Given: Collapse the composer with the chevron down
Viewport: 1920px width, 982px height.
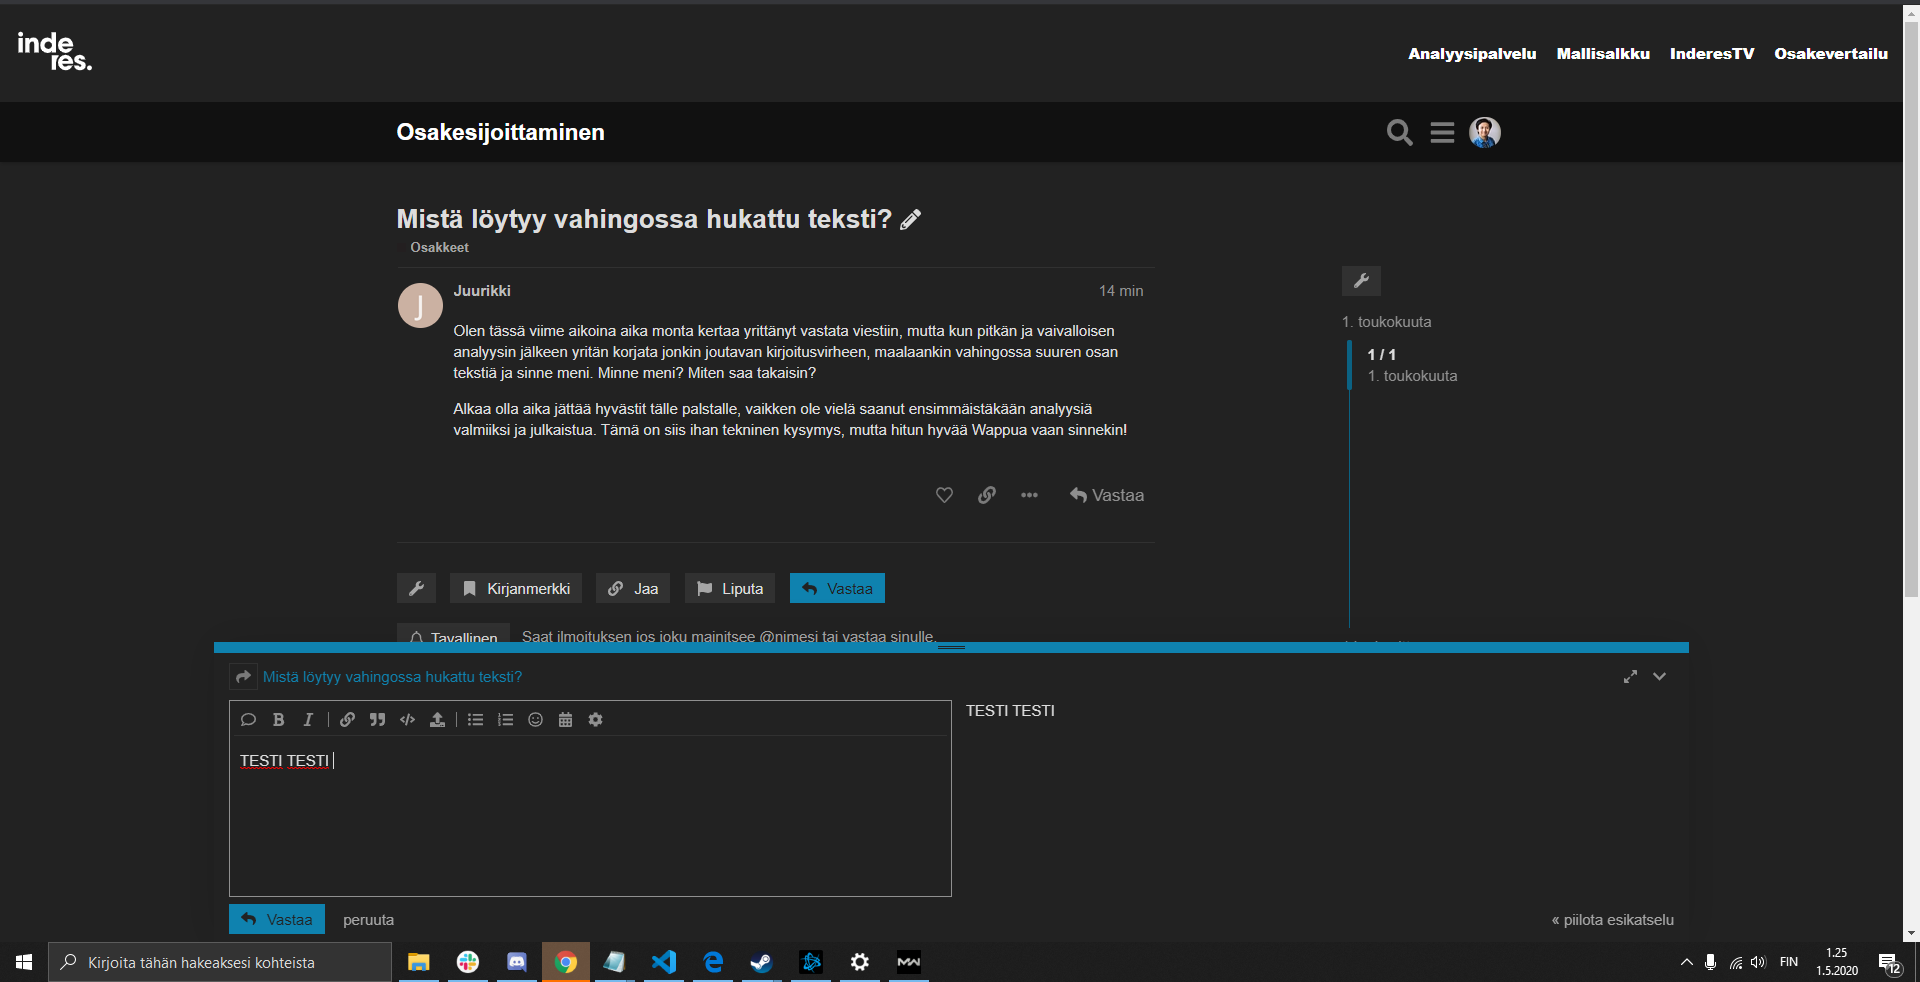Looking at the screenshot, I should 1660,677.
